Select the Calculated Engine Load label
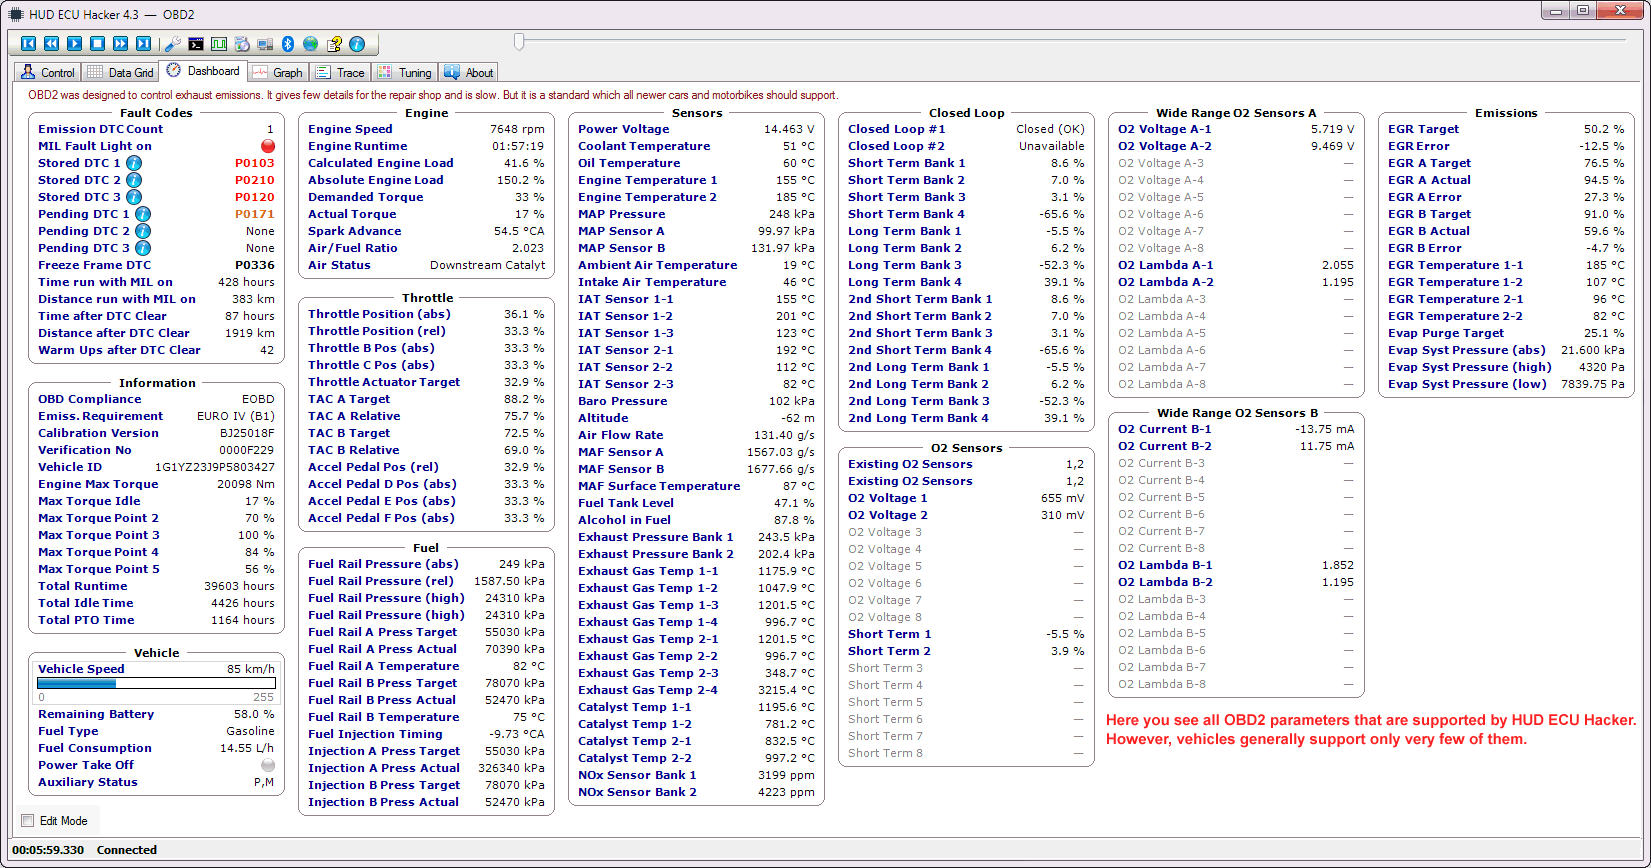Viewport: 1651px width, 868px height. (380, 163)
